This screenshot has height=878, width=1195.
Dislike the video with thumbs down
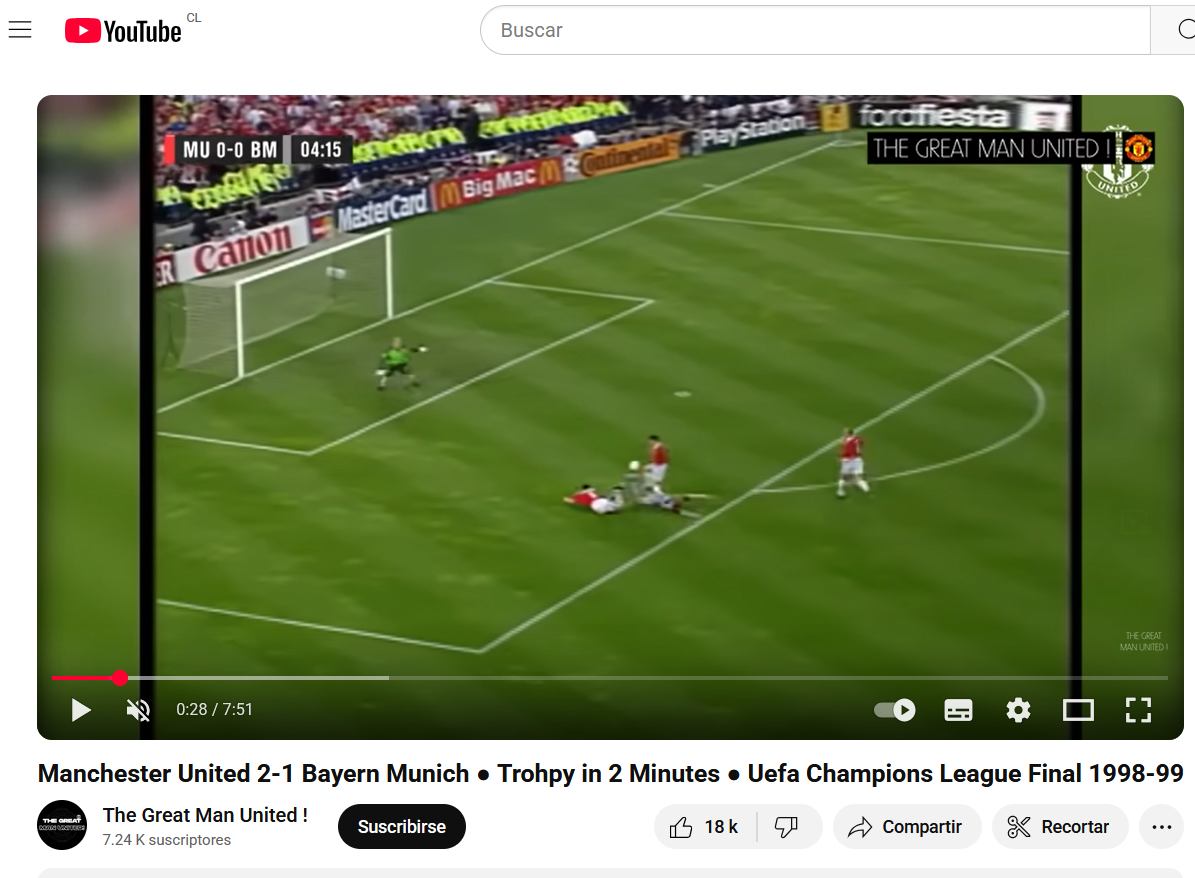click(788, 826)
